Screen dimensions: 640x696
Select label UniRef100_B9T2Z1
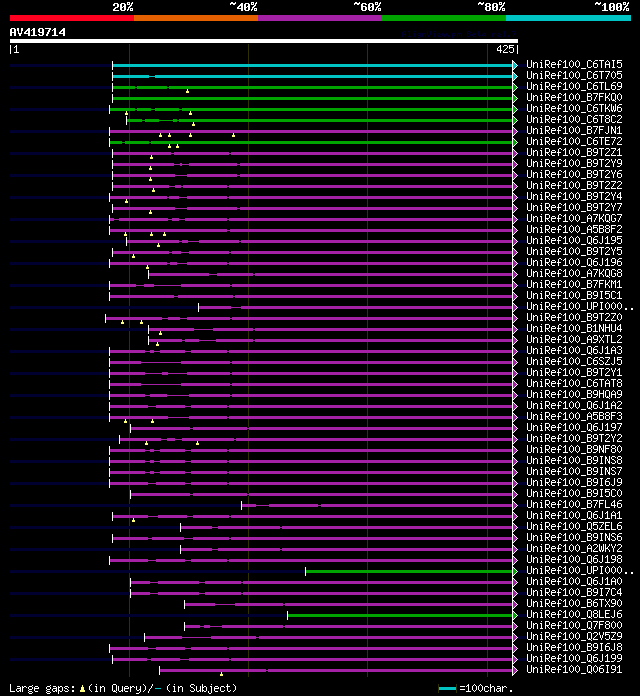click(574, 152)
